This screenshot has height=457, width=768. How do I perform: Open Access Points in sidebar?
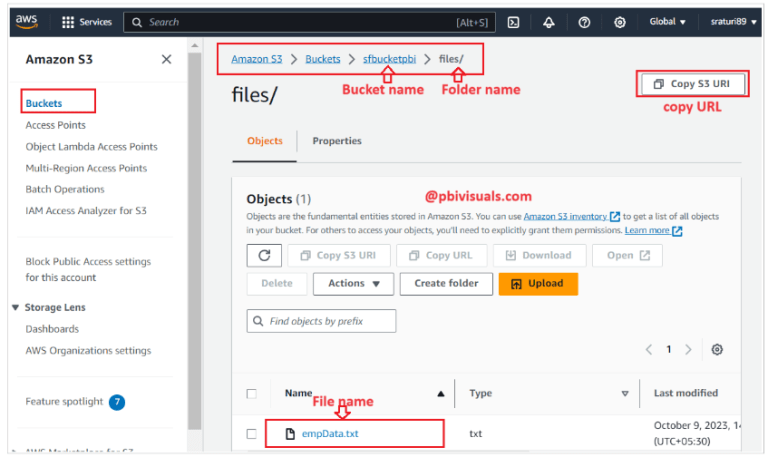55,125
